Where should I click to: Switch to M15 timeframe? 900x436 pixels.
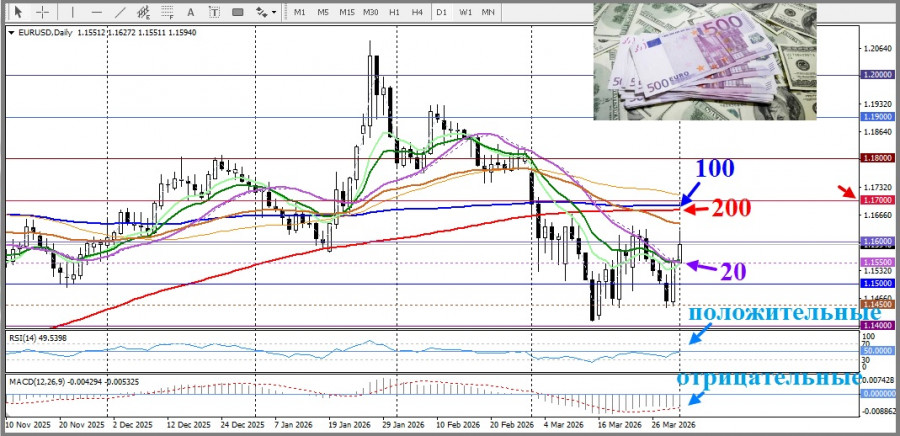[x=346, y=11]
